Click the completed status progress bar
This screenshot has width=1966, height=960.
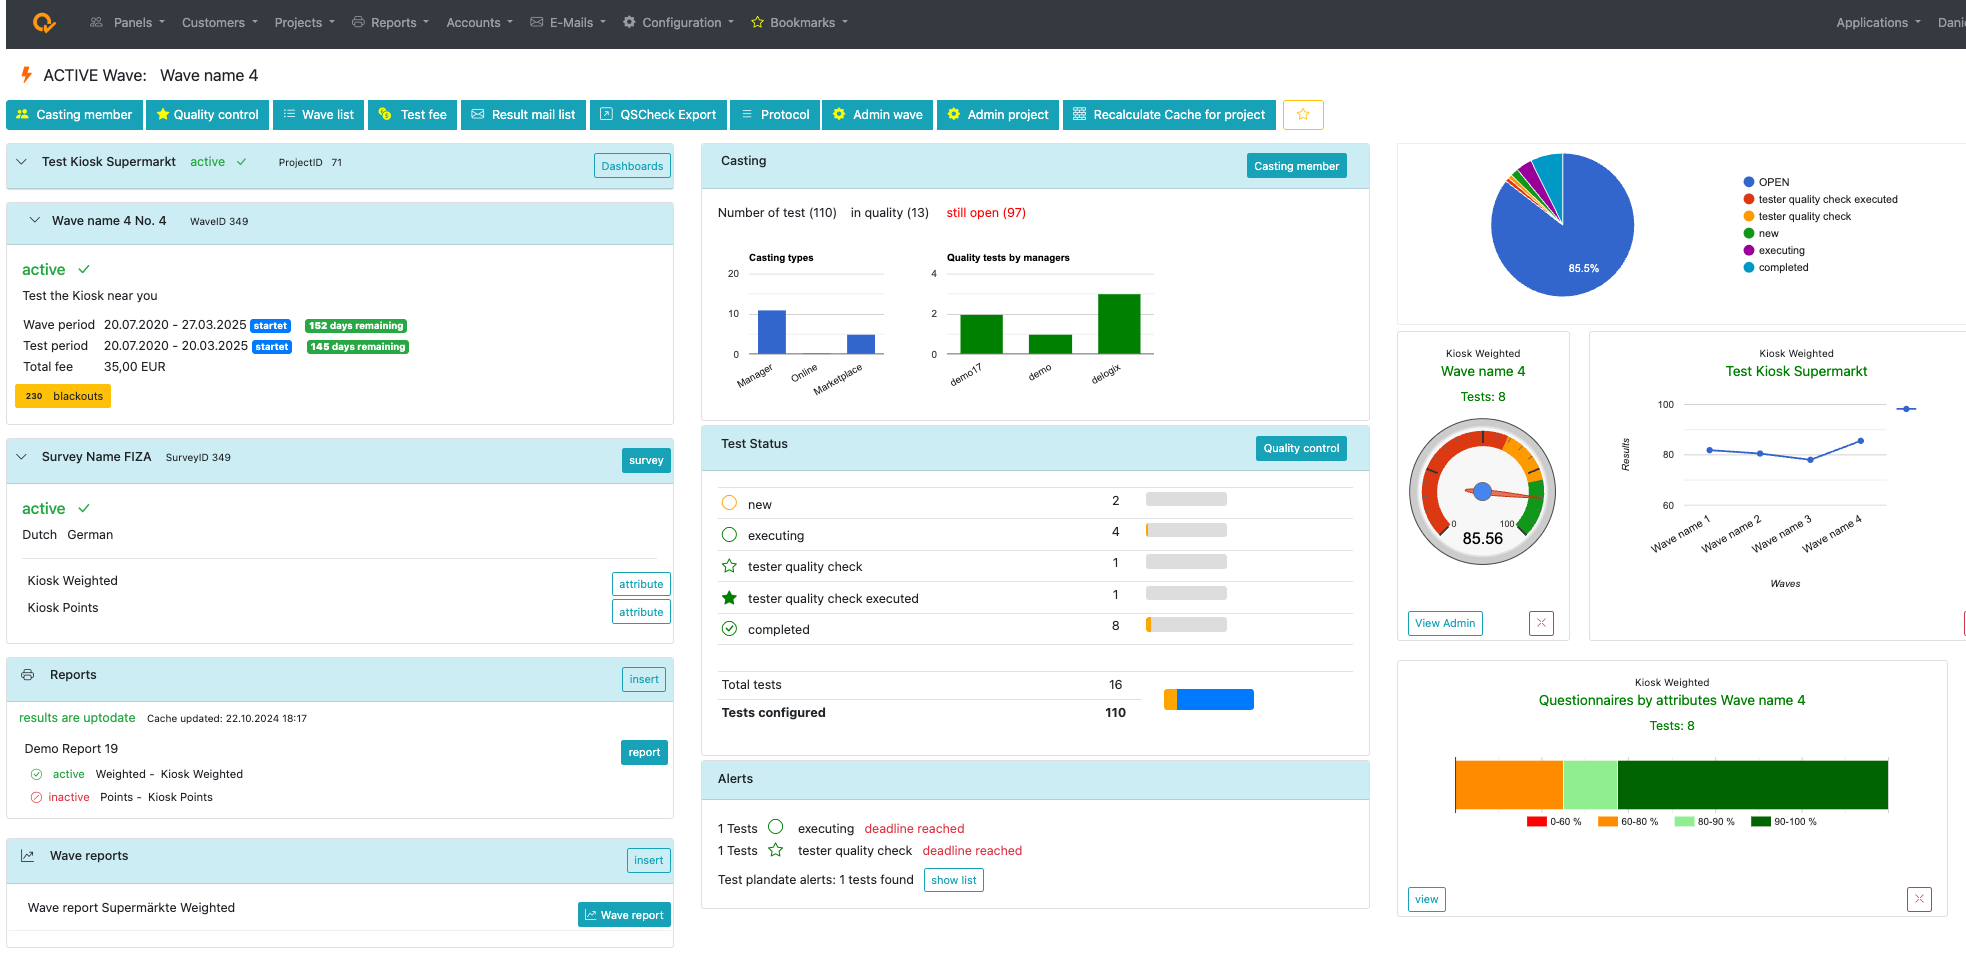[x=1186, y=625]
